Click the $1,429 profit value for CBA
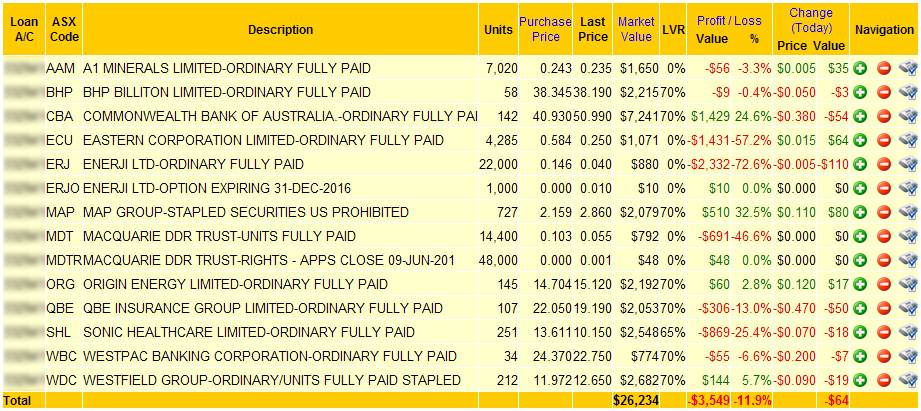The height and width of the screenshot is (411, 921). [x=711, y=116]
